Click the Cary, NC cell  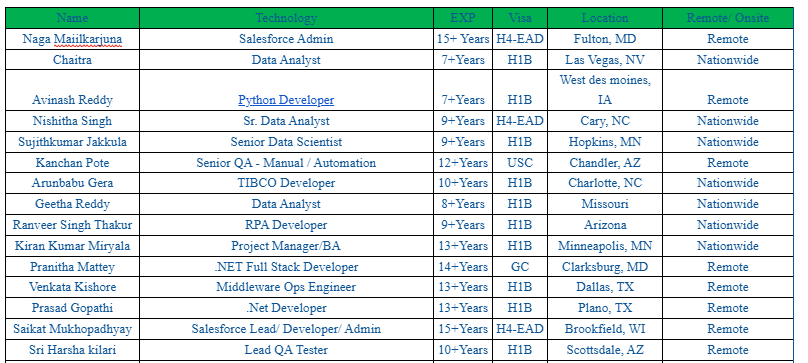[x=605, y=121]
